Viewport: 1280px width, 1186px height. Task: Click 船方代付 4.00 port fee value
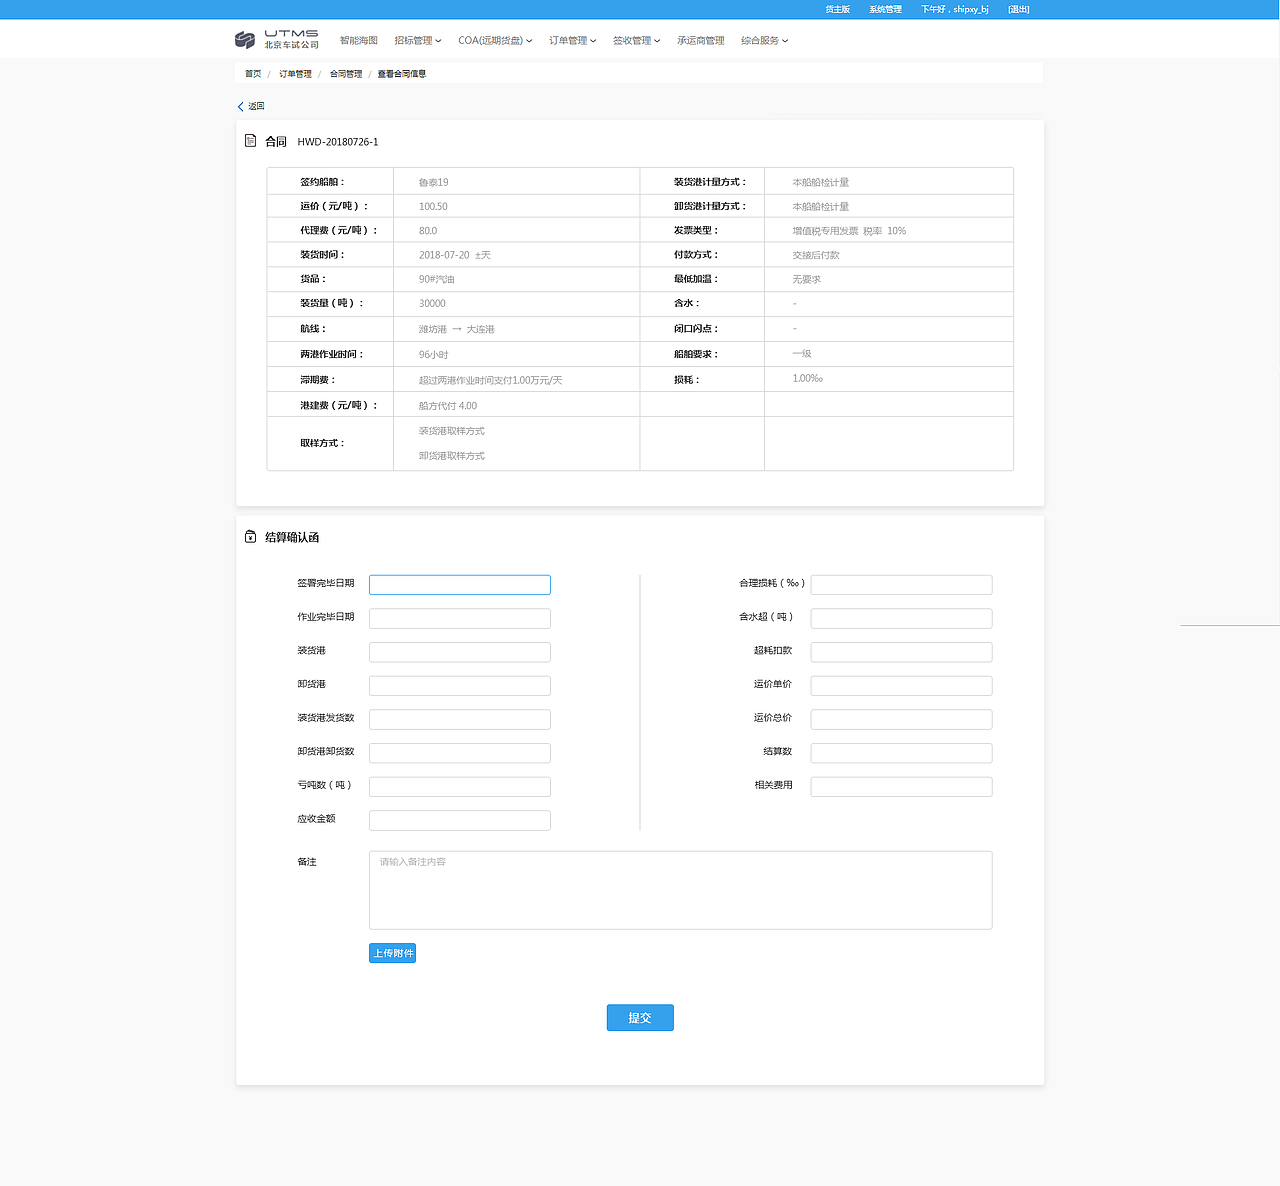448,406
